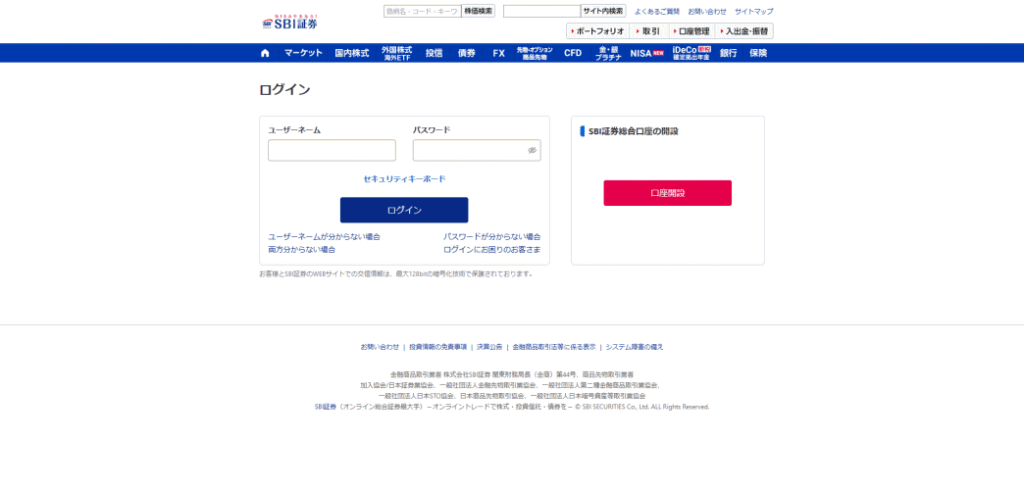Image resolution: width=1024 pixels, height=490 pixels.
Task: Focus the パスワード input field
Action: pyautogui.click(x=468, y=150)
